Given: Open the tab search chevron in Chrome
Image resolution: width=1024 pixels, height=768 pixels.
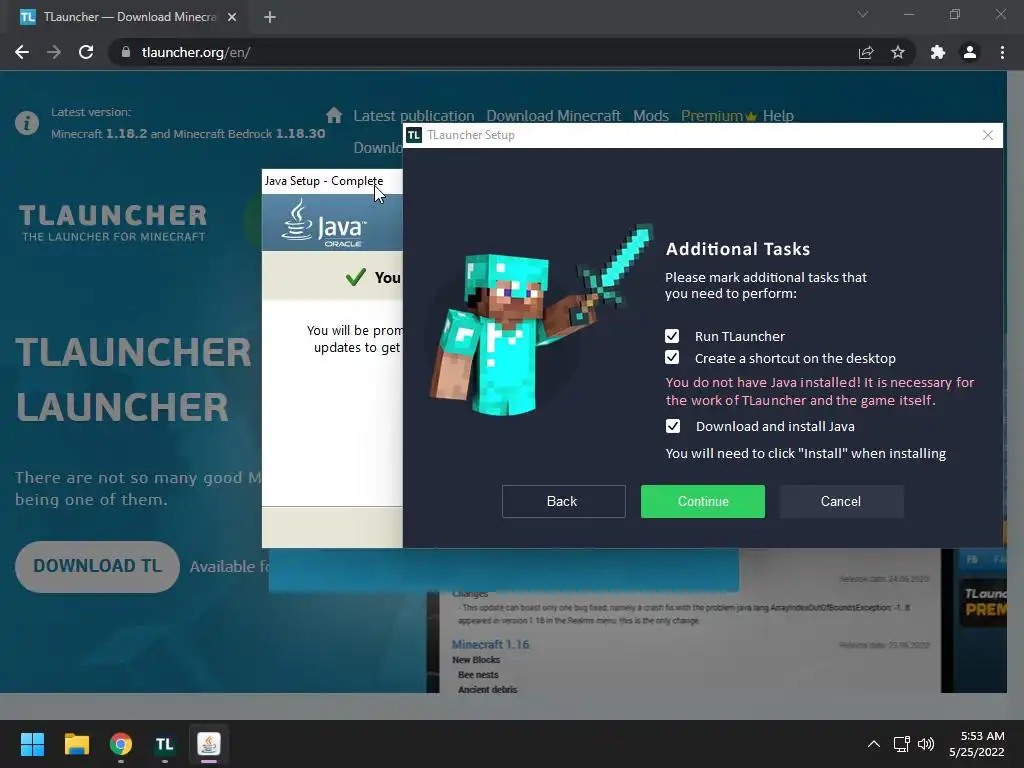Looking at the screenshot, I should click(x=863, y=14).
